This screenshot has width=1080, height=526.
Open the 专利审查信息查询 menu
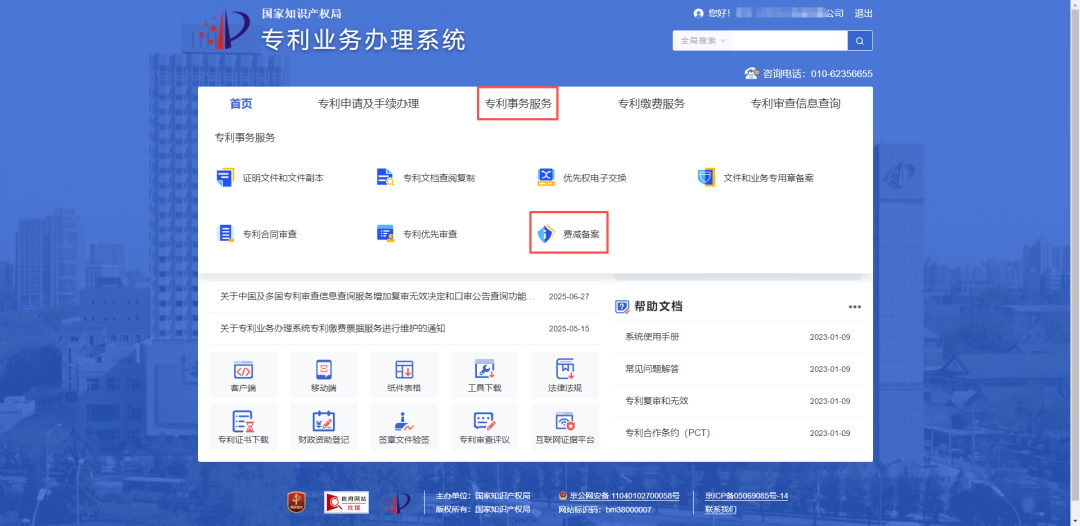click(796, 104)
